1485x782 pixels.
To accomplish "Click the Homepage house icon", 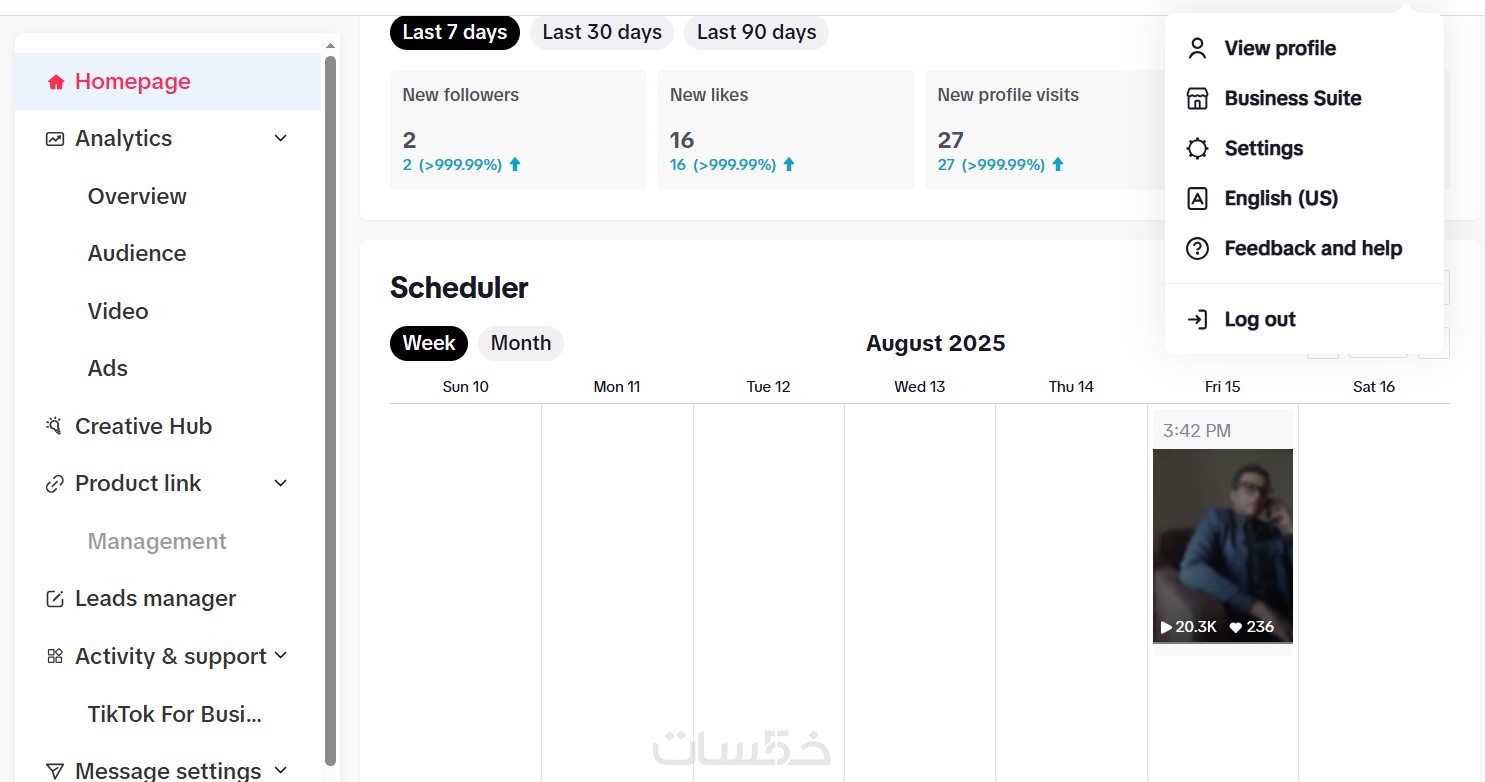I will [x=56, y=82].
